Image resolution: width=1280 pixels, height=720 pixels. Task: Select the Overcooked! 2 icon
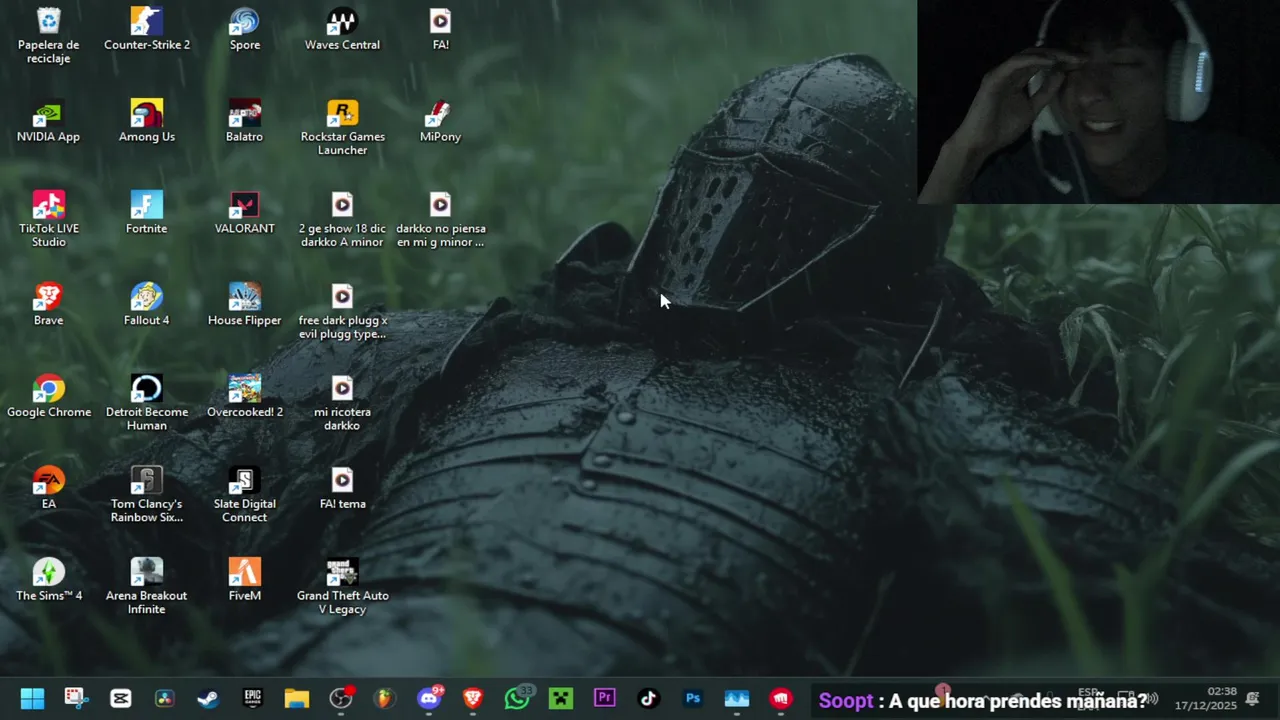point(244,396)
